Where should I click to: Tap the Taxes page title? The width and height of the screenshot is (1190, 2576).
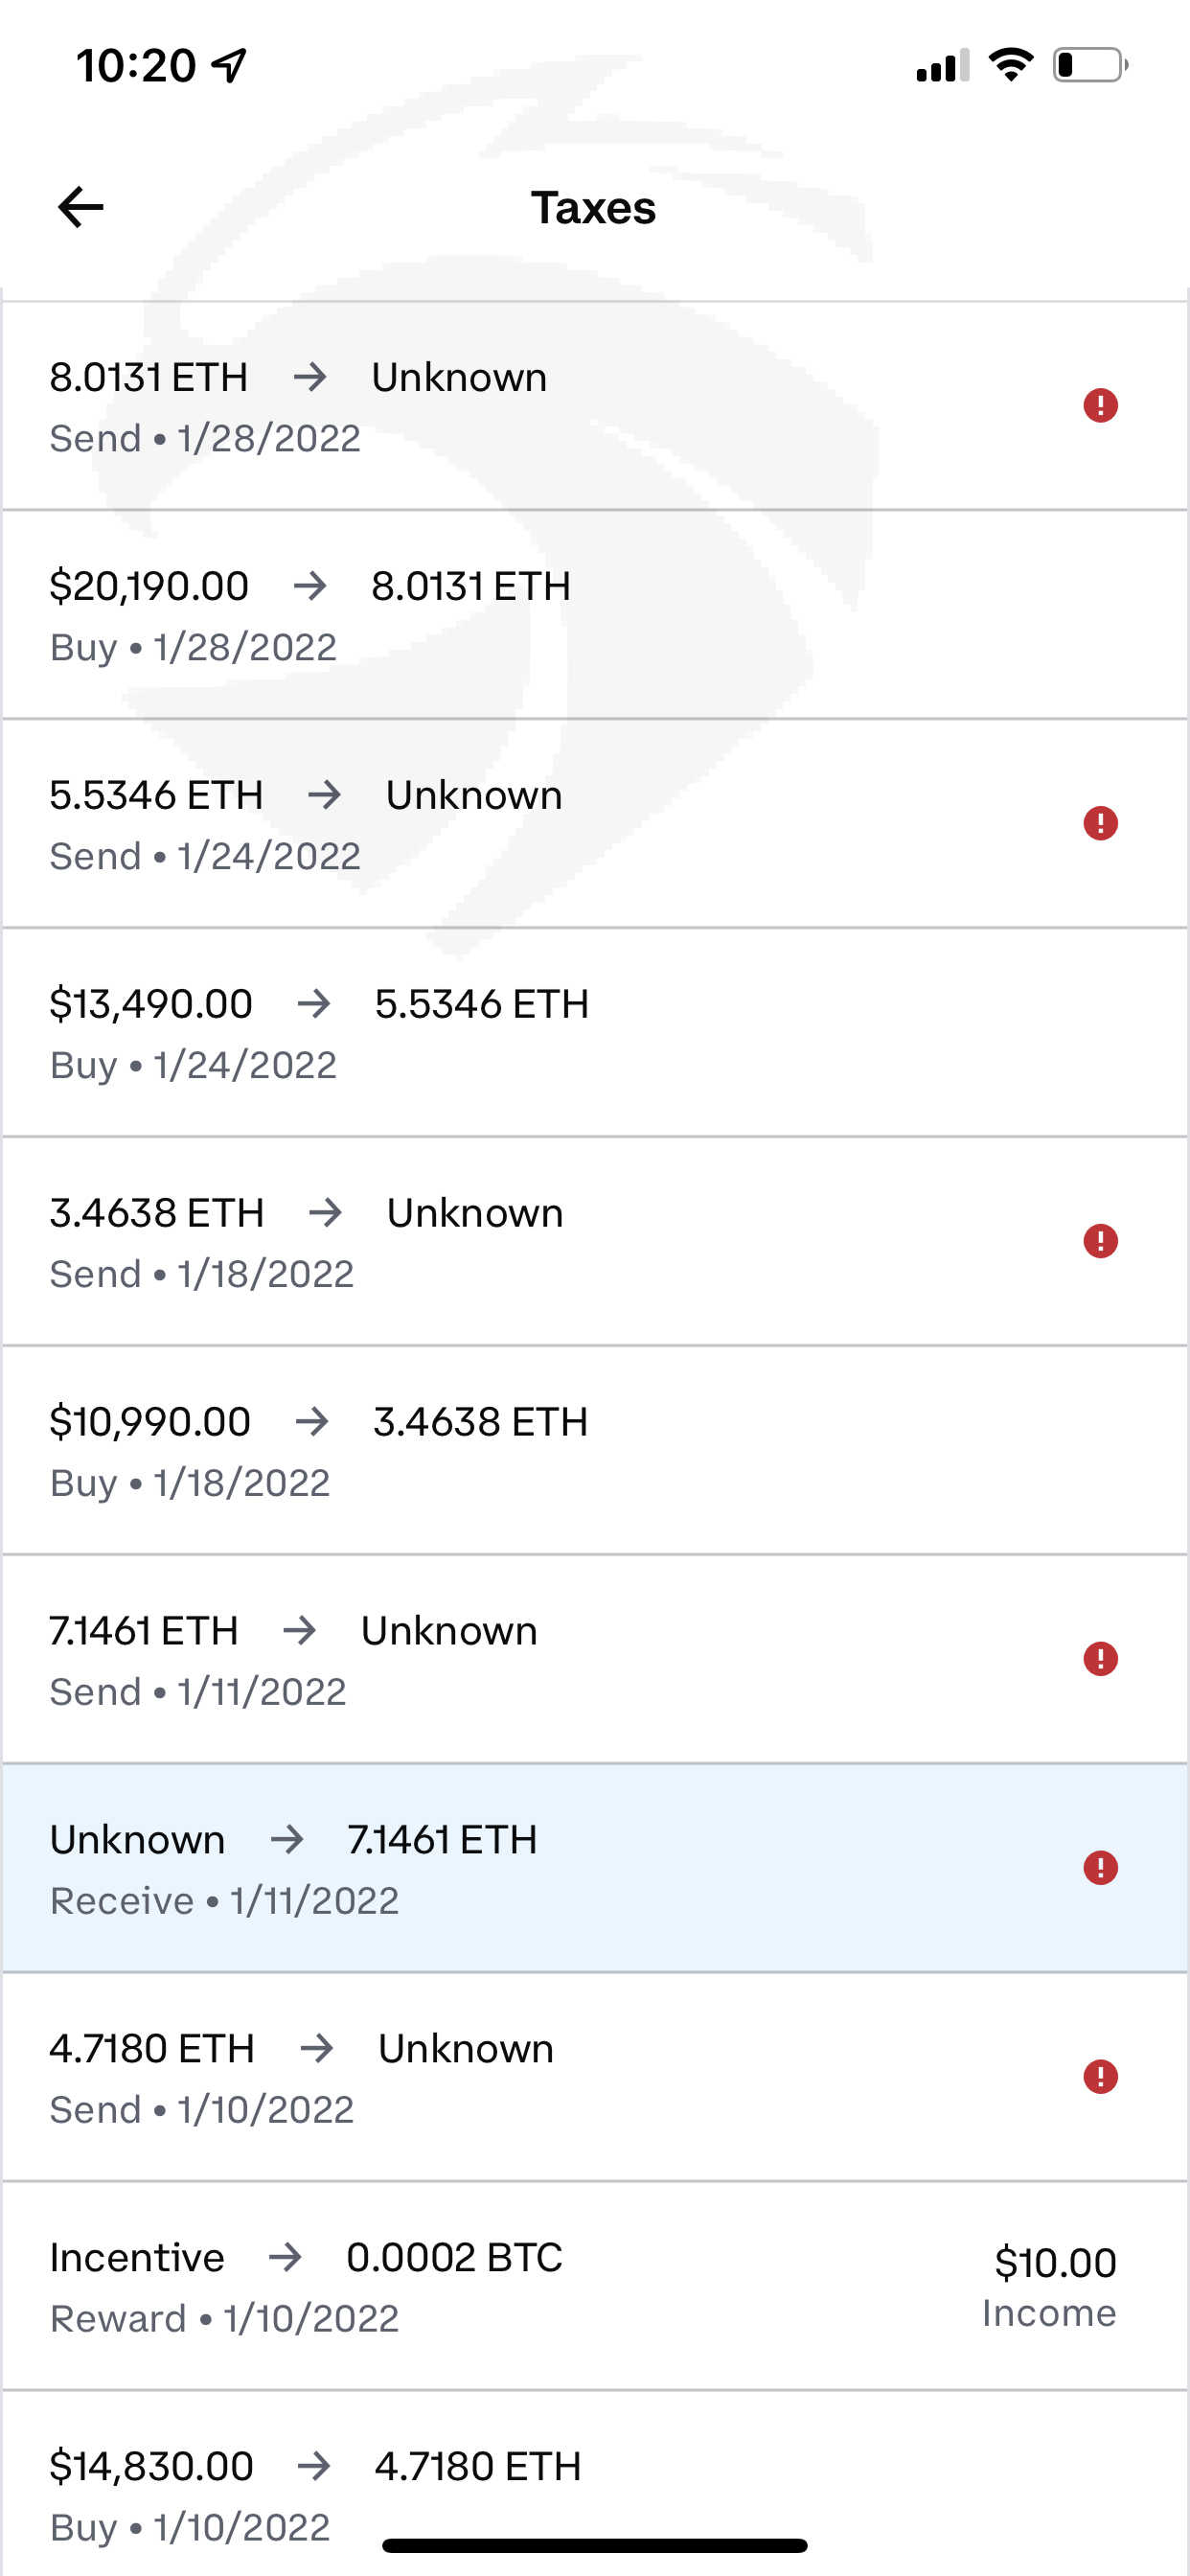[593, 208]
